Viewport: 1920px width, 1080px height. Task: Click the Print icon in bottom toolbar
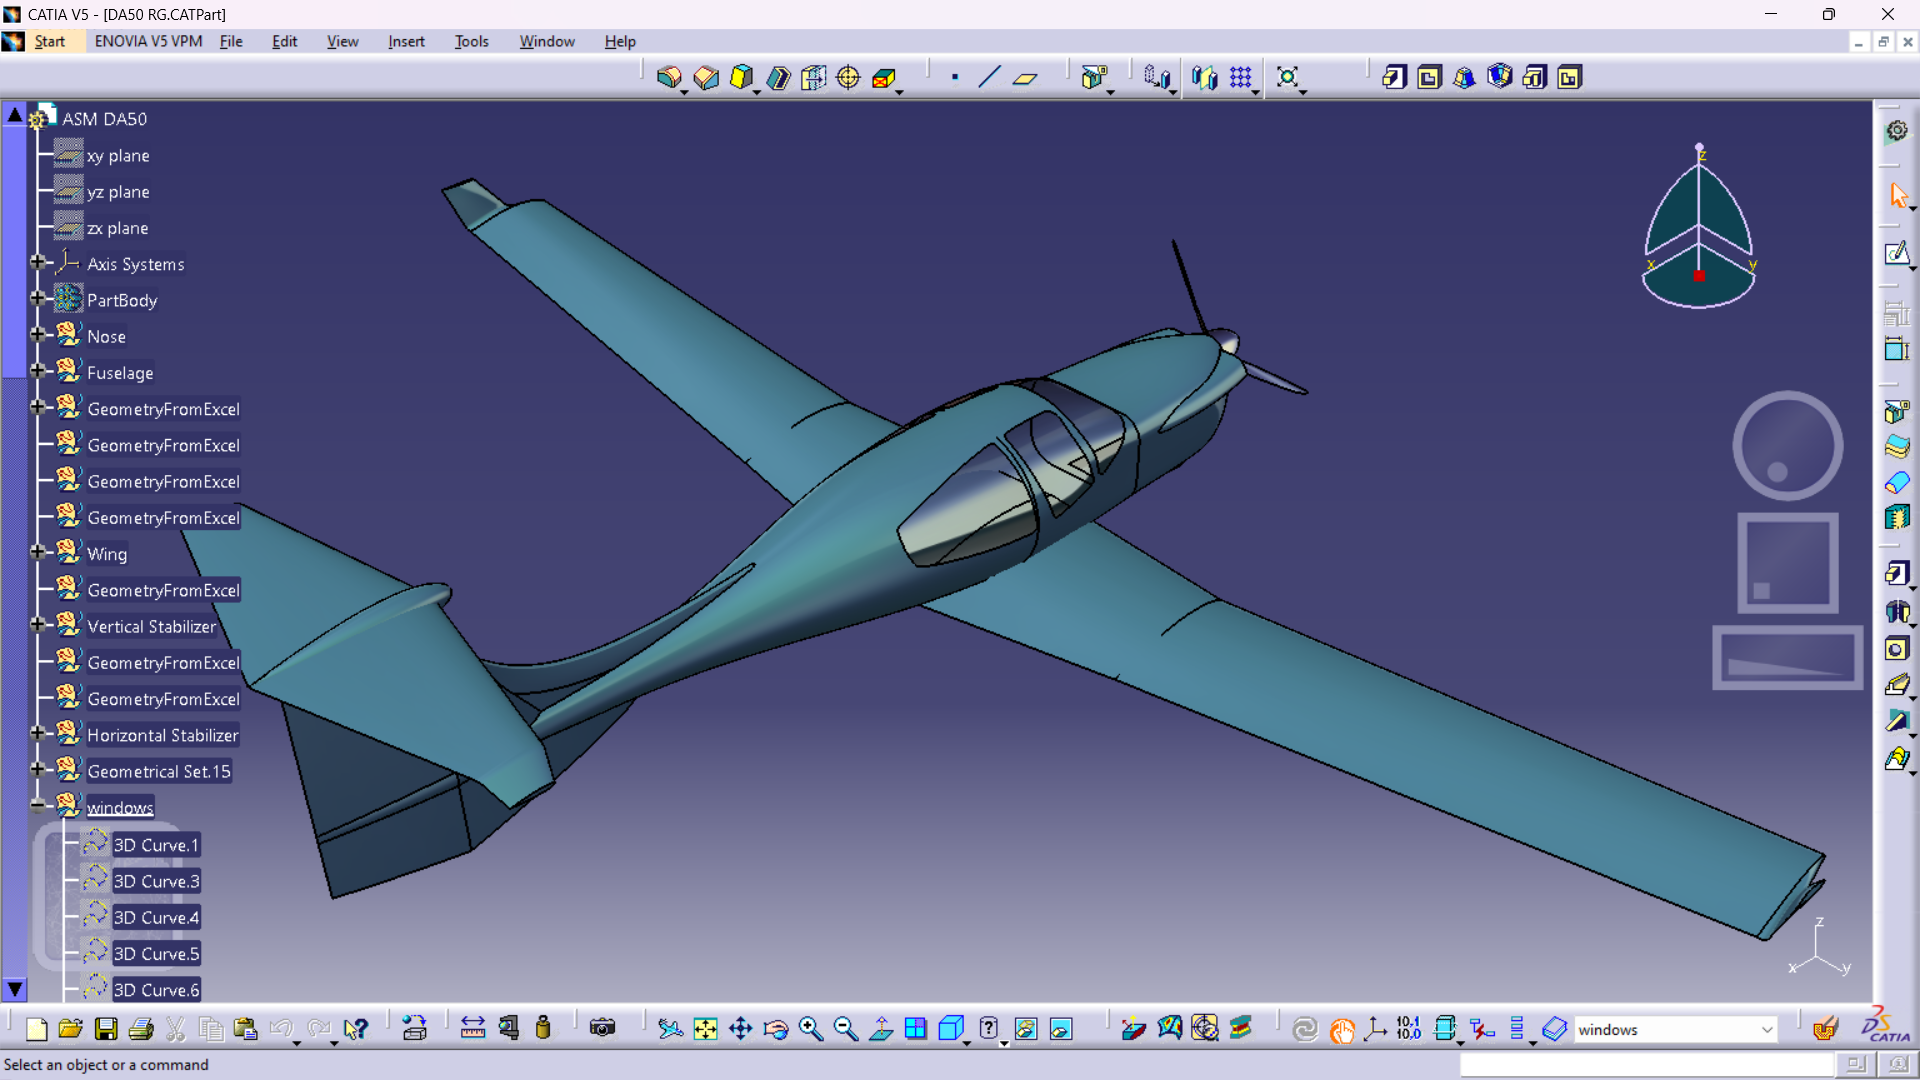[141, 1029]
